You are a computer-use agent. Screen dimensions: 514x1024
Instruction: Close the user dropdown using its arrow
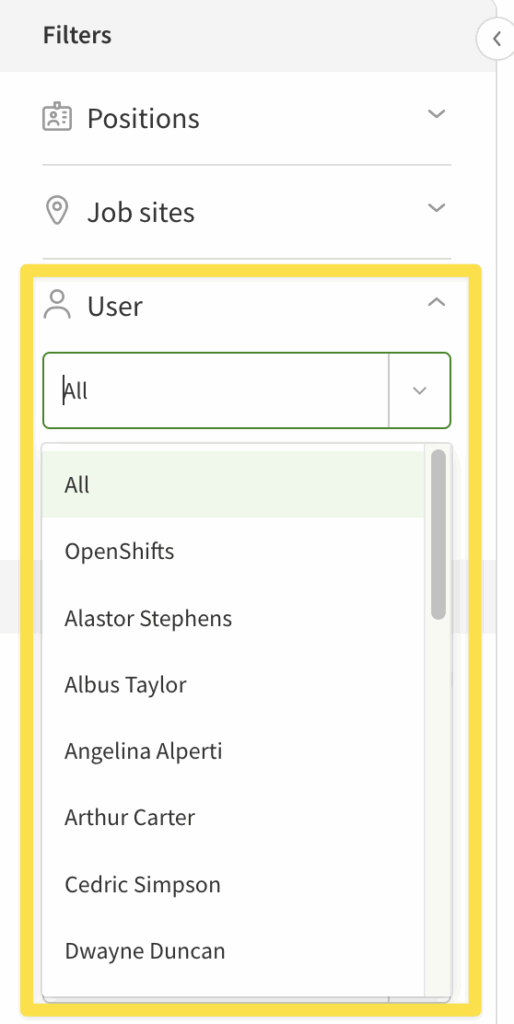[x=419, y=391]
